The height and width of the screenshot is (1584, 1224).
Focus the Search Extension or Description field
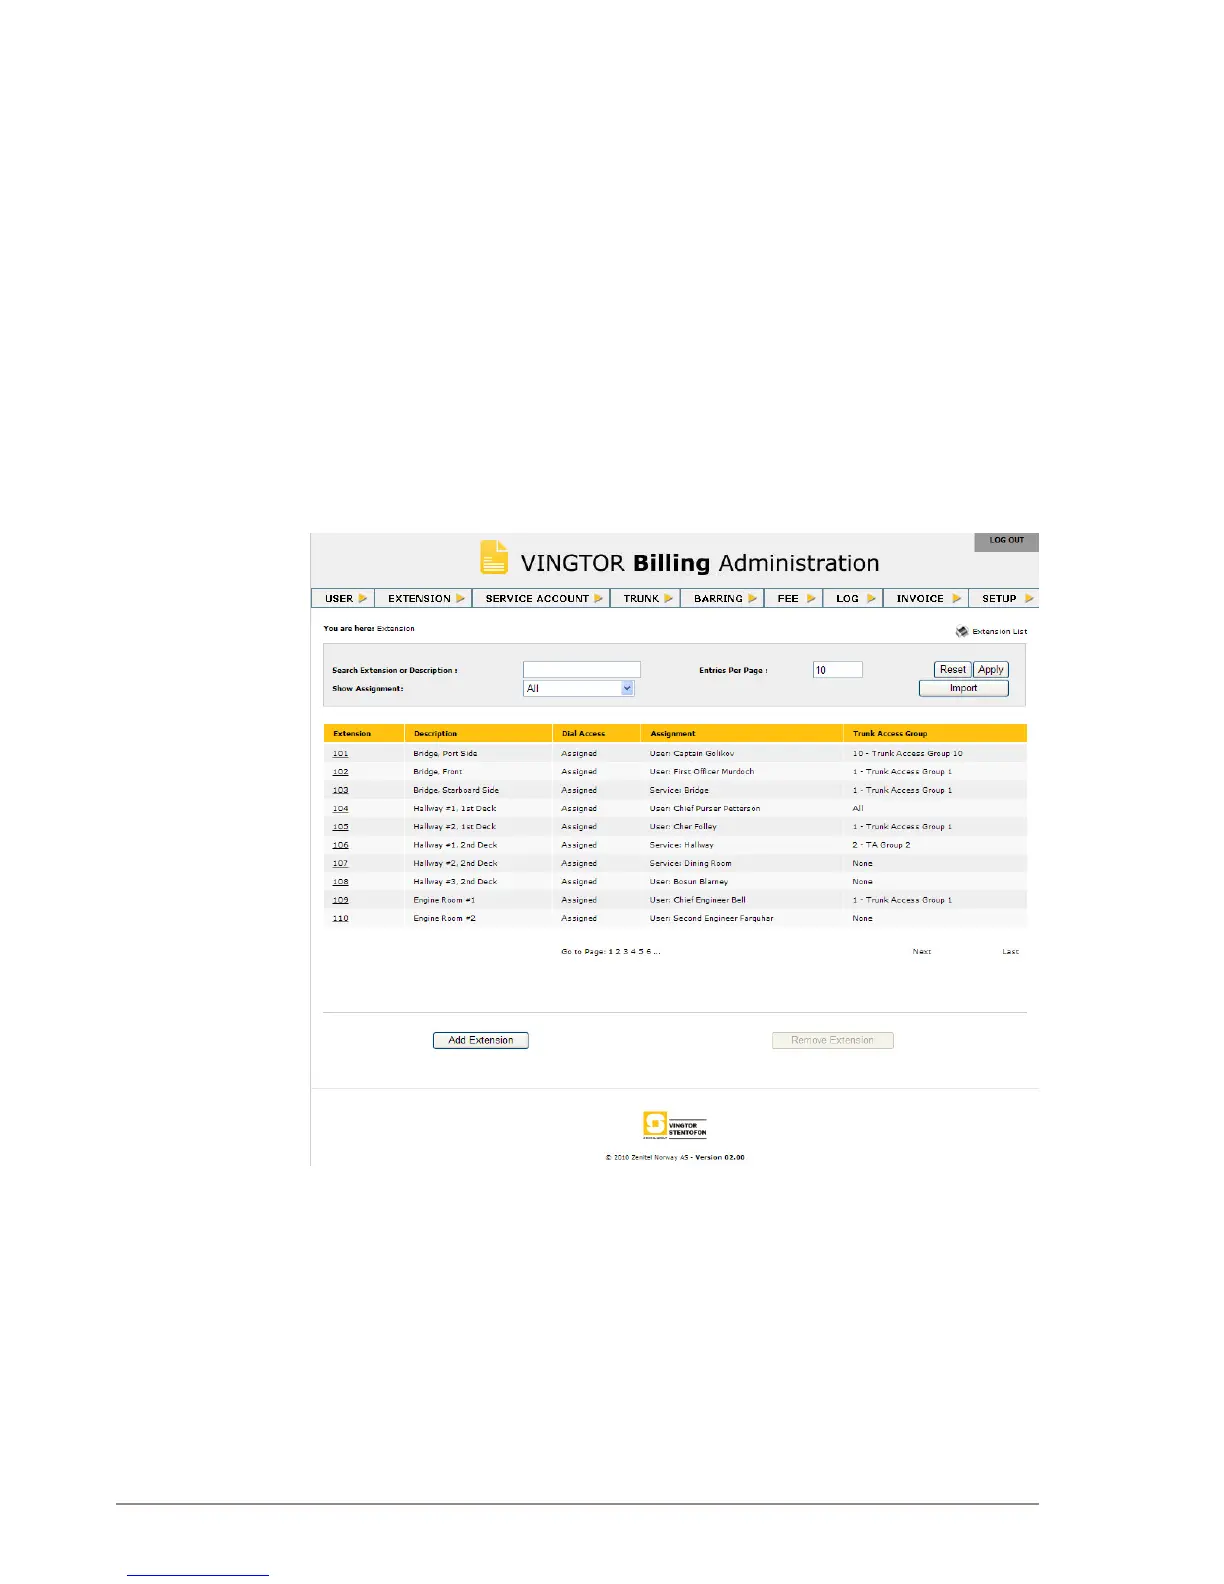tap(582, 670)
